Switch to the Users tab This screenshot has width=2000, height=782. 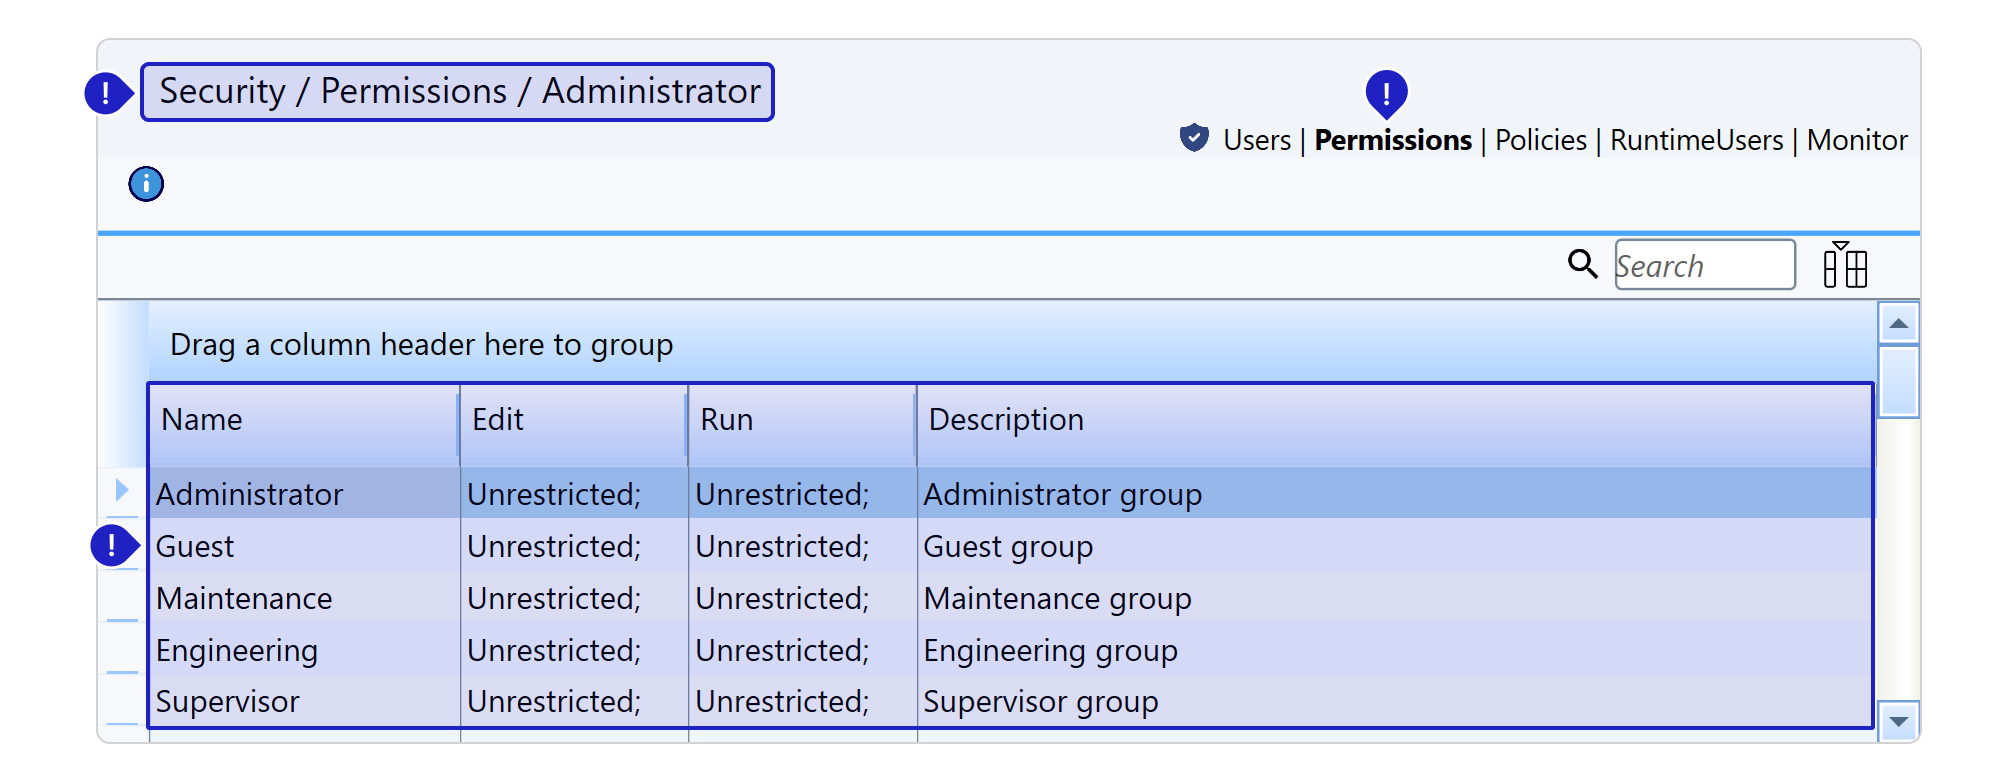(1257, 140)
